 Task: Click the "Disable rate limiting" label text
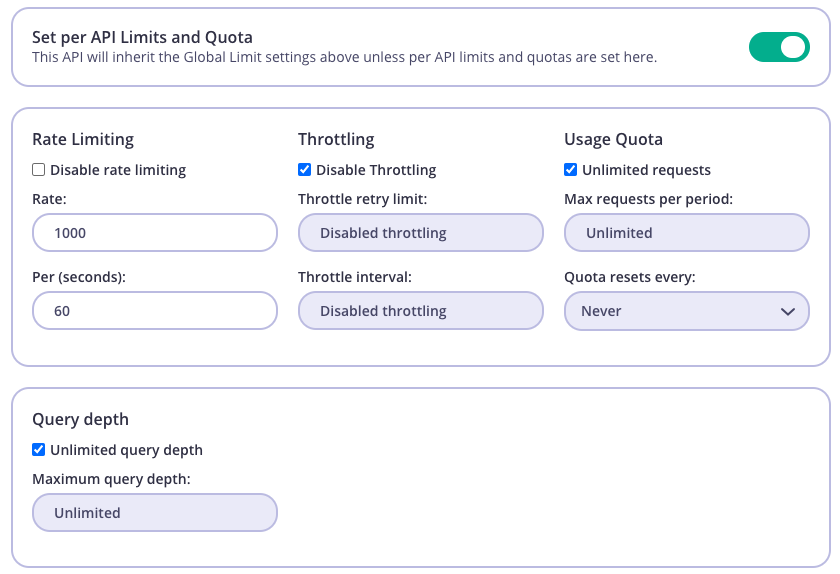(x=118, y=170)
